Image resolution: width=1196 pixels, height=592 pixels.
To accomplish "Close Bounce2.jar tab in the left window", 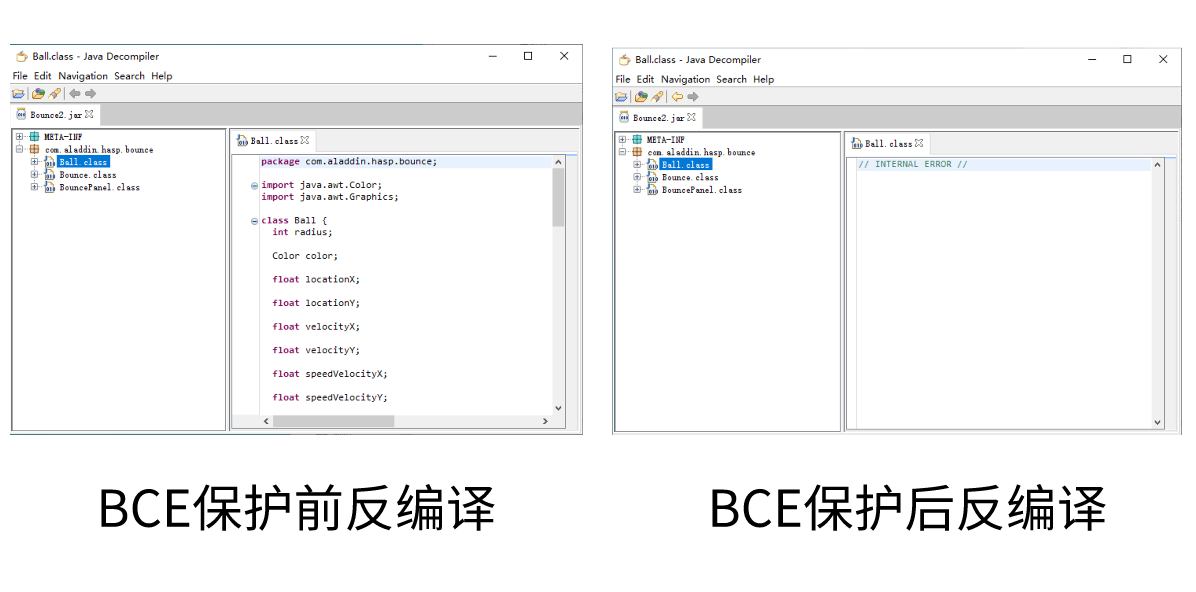I will pos(89,115).
